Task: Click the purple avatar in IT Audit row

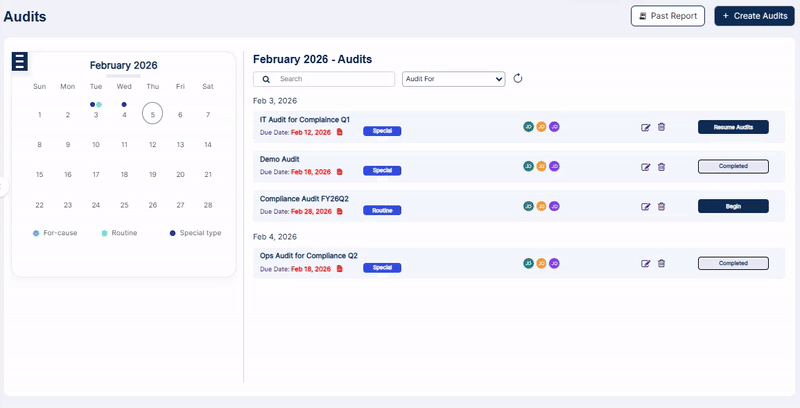Action: 554,126
